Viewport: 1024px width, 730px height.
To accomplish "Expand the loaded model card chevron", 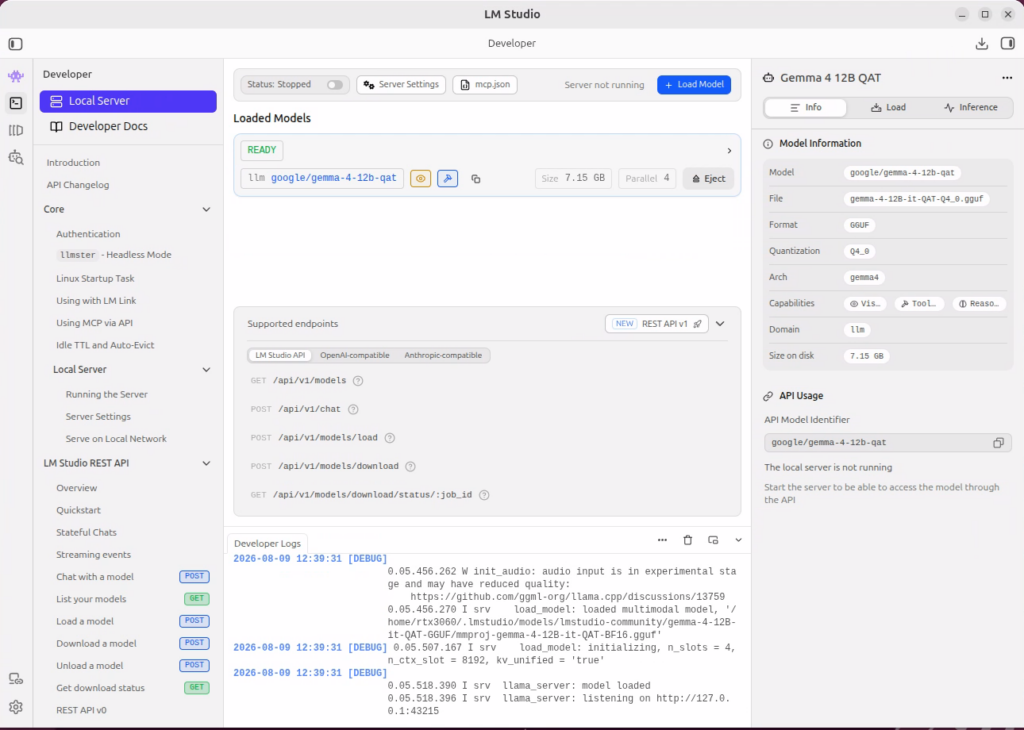I will [729, 151].
